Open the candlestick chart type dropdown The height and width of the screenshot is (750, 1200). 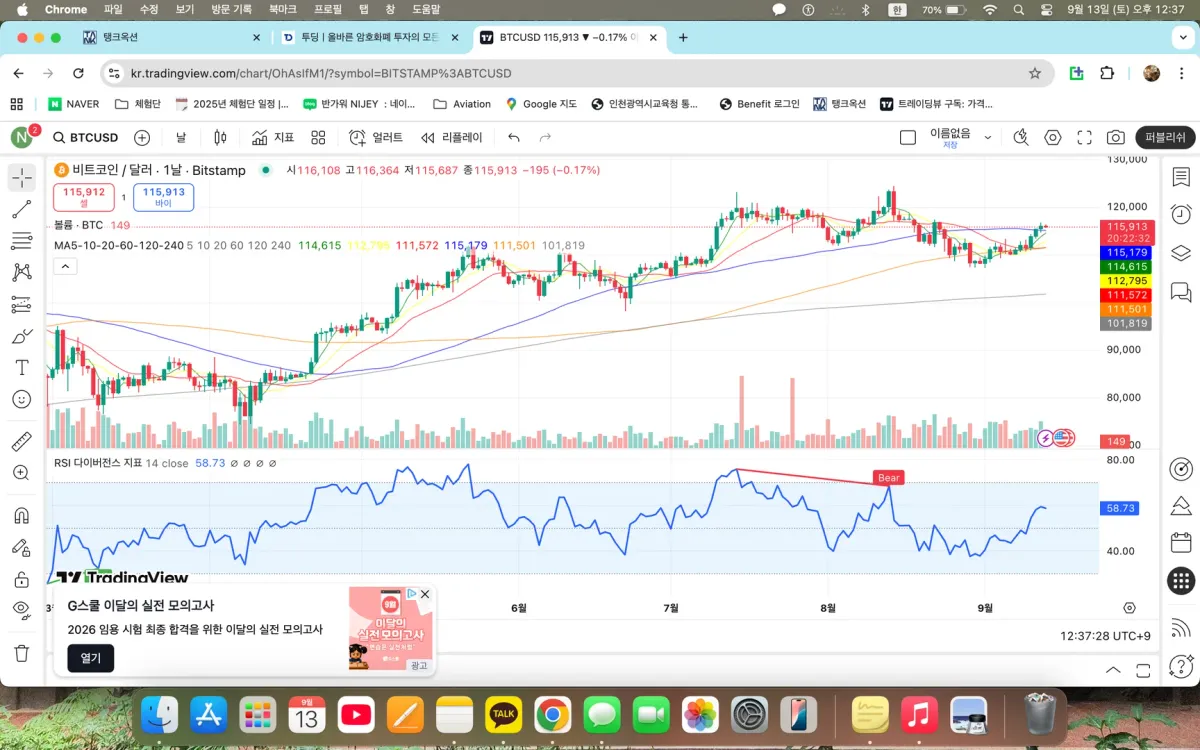pyautogui.click(x=220, y=138)
